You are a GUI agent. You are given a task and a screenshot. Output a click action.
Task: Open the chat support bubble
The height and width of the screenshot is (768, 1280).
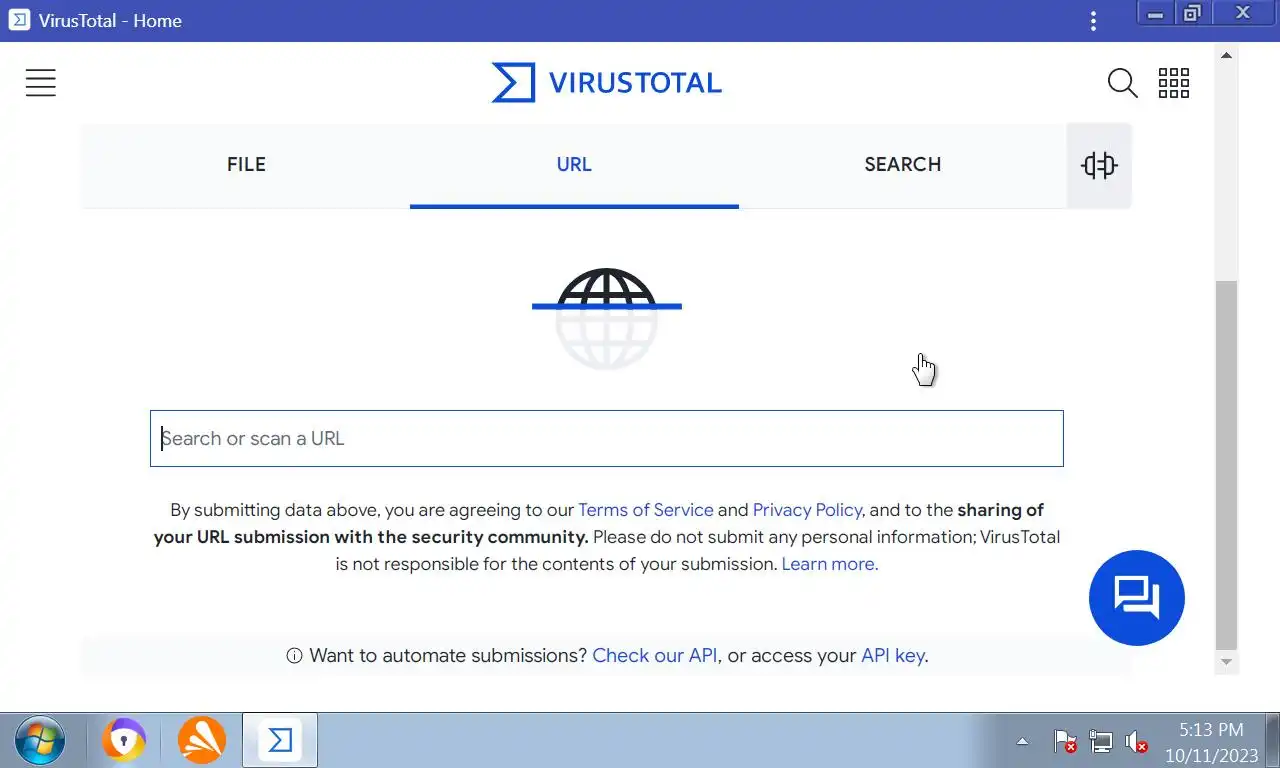1137,598
